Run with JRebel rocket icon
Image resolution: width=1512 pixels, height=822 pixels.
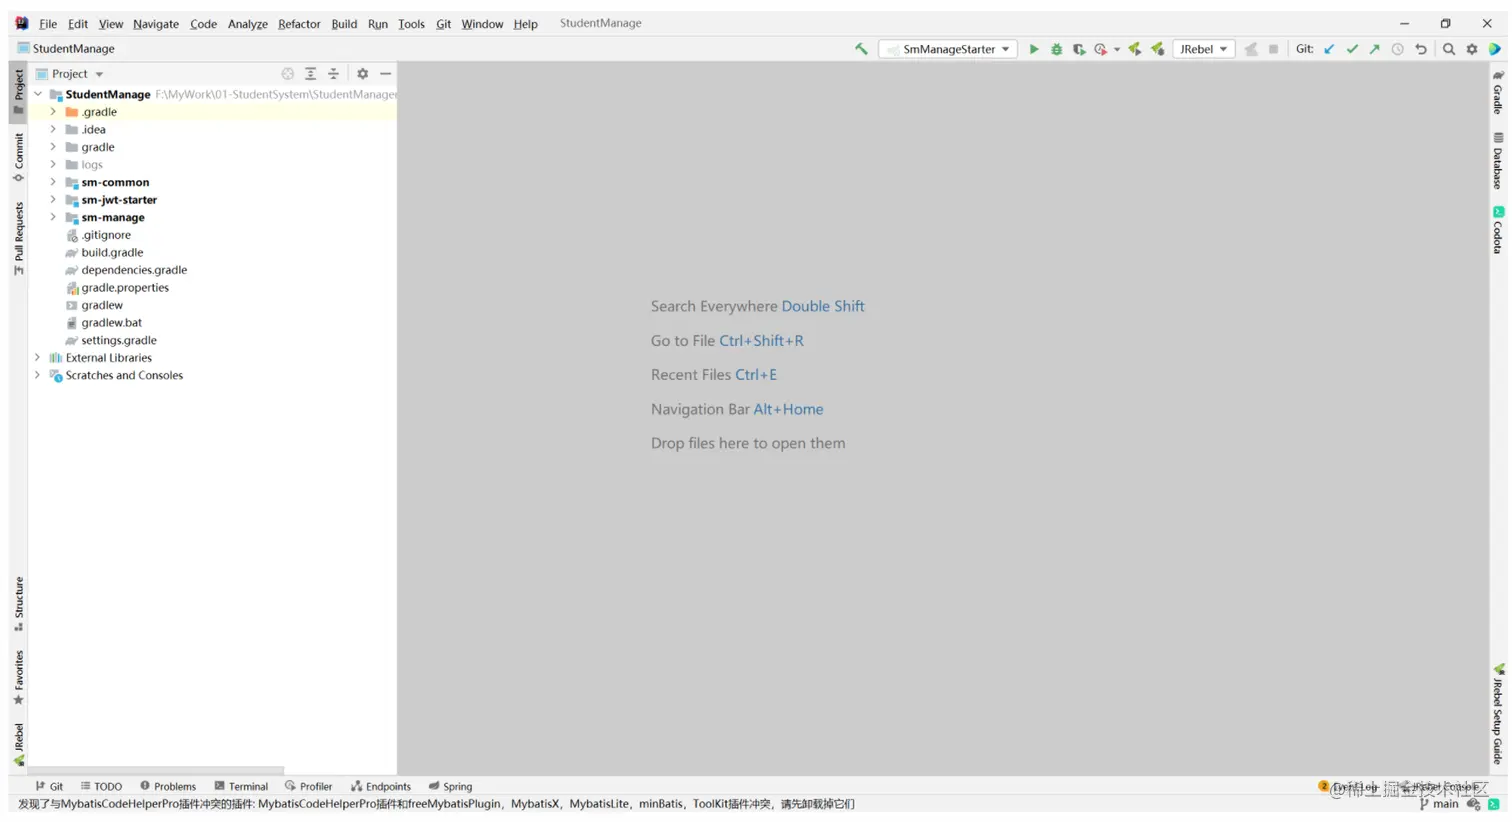tap(1135, 49)
